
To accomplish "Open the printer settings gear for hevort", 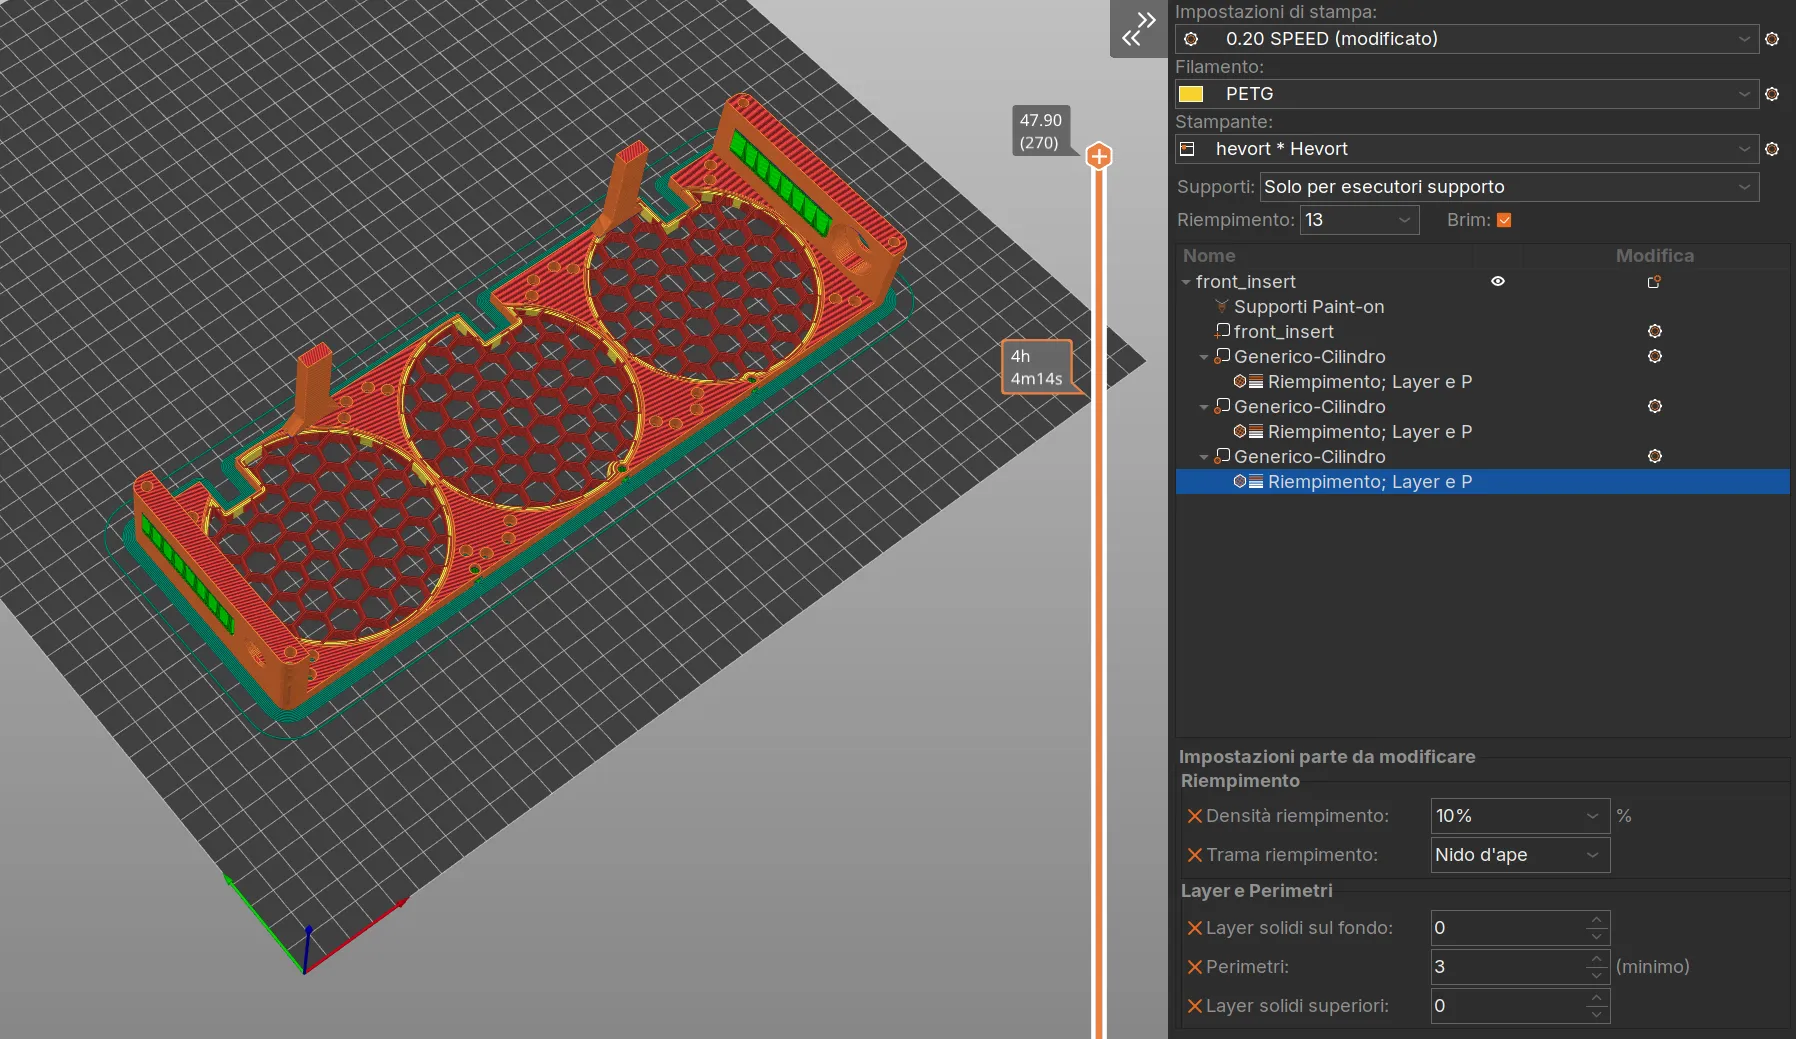I will coord(1772,149).
